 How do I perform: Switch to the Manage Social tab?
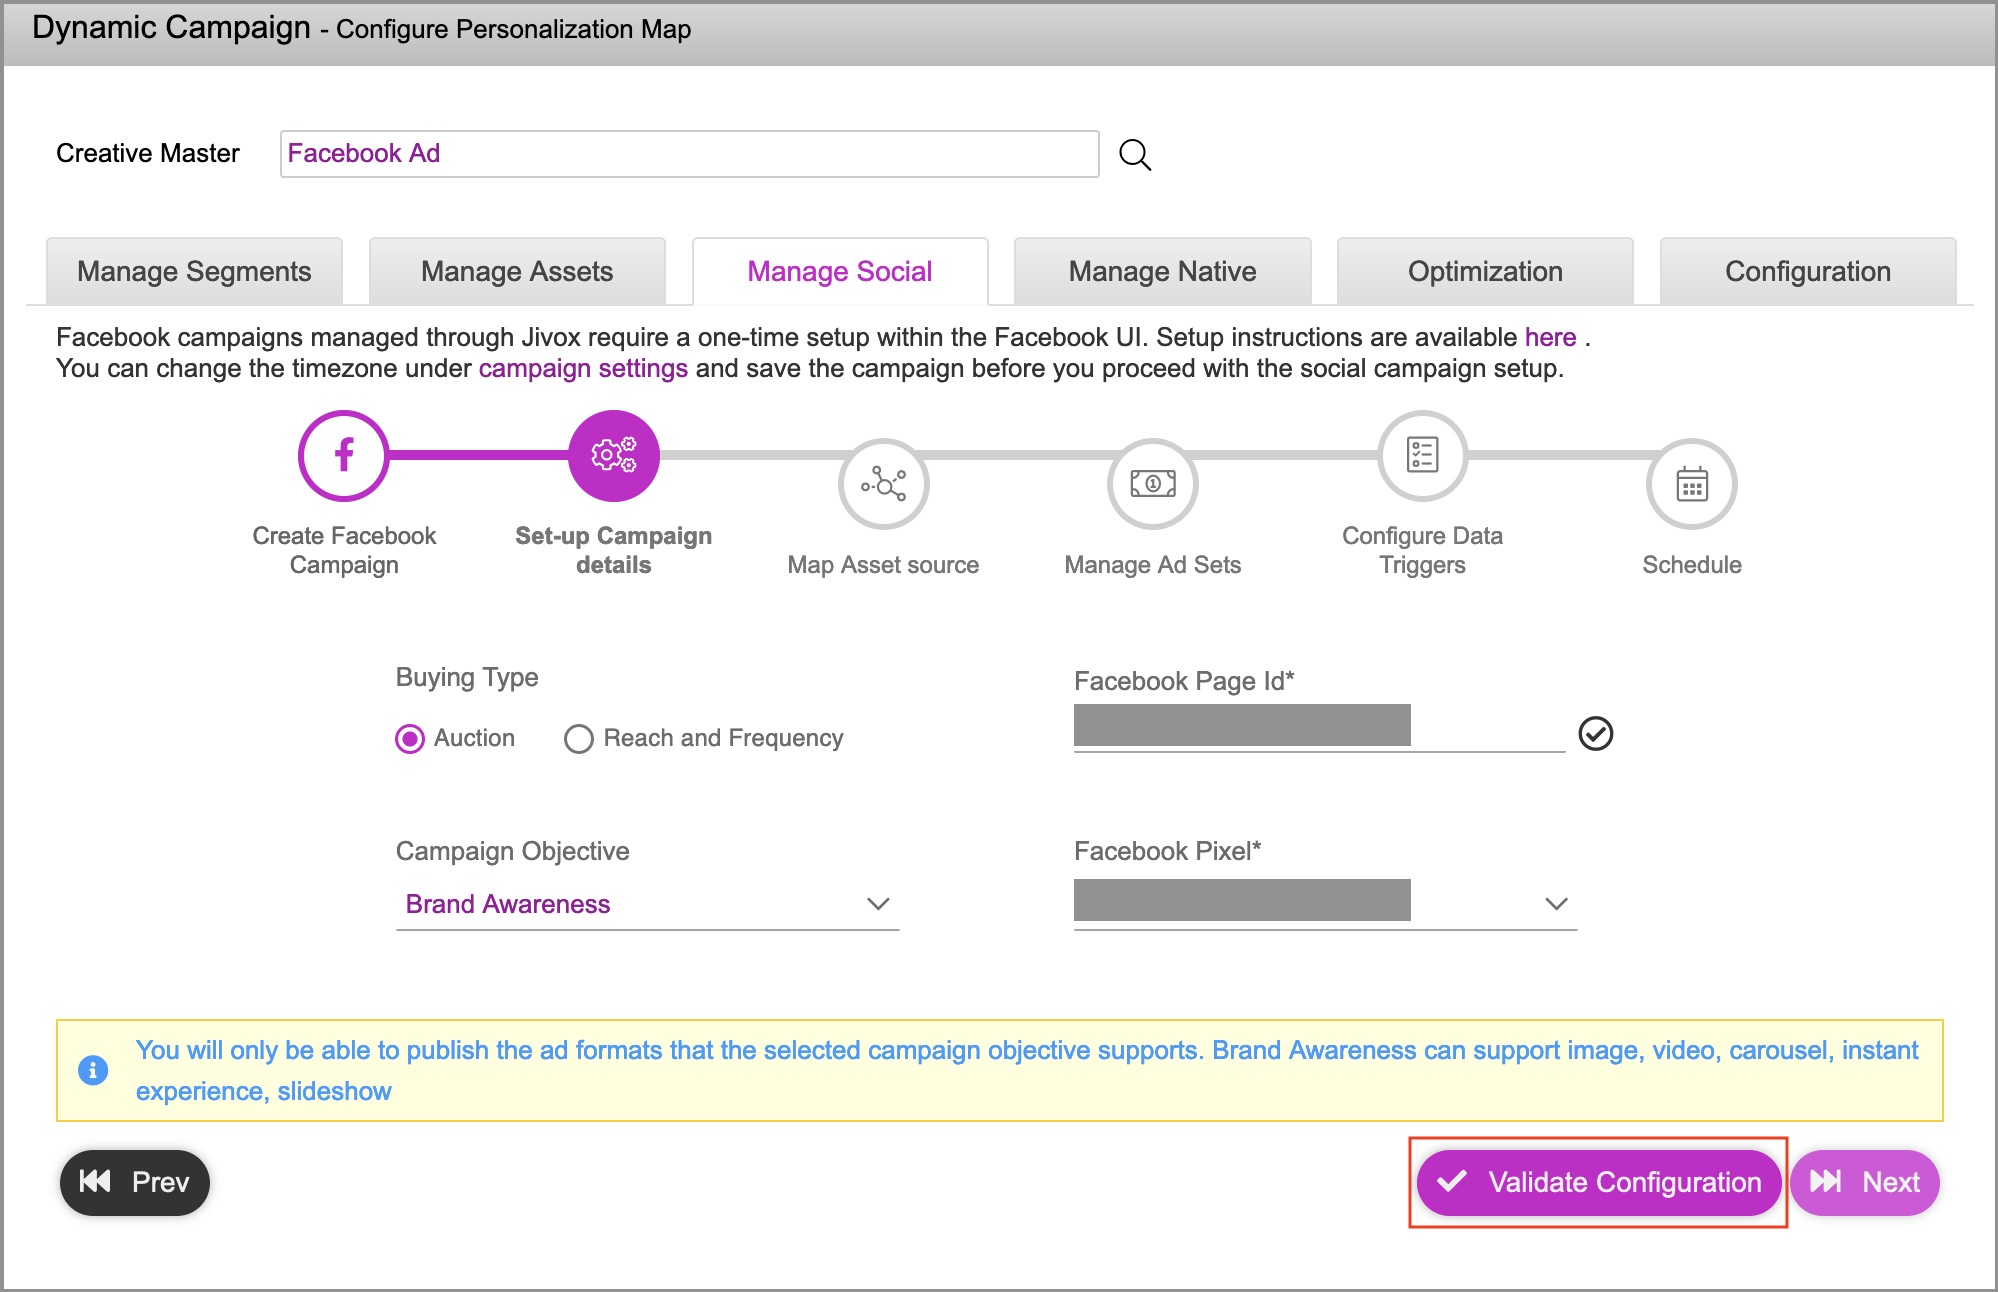coord(840,271)
